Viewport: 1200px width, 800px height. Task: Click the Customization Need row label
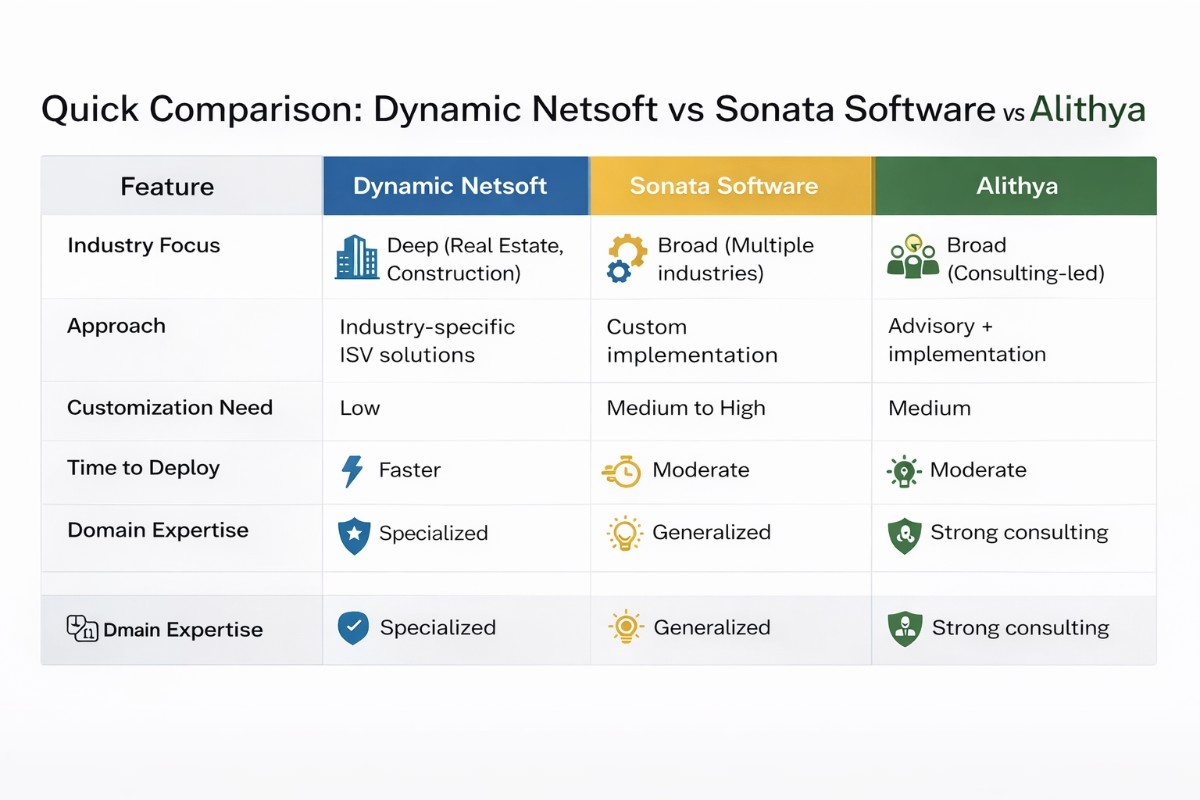(169, 408)
